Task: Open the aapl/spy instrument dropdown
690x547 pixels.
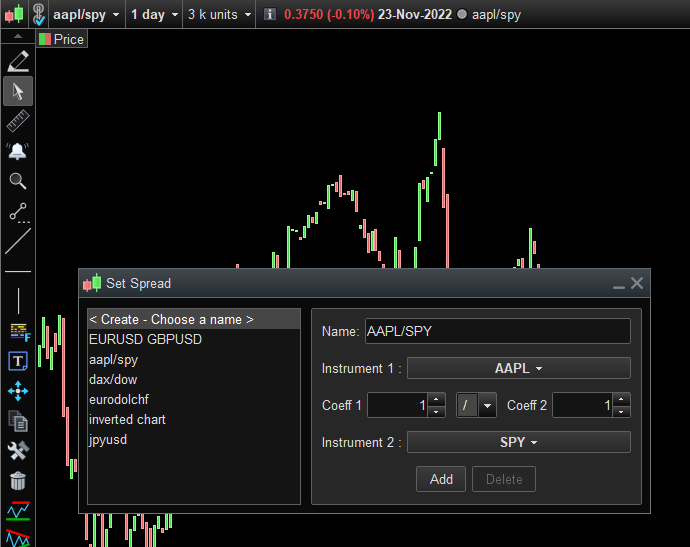Action: (86, 15)
